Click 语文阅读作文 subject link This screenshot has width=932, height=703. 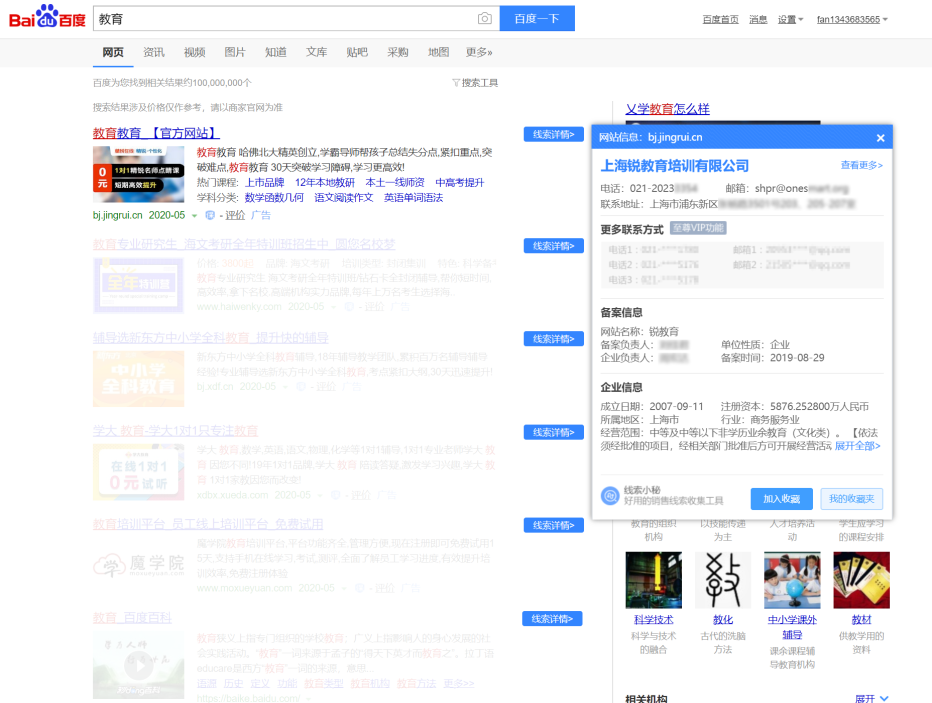(344, 197)
